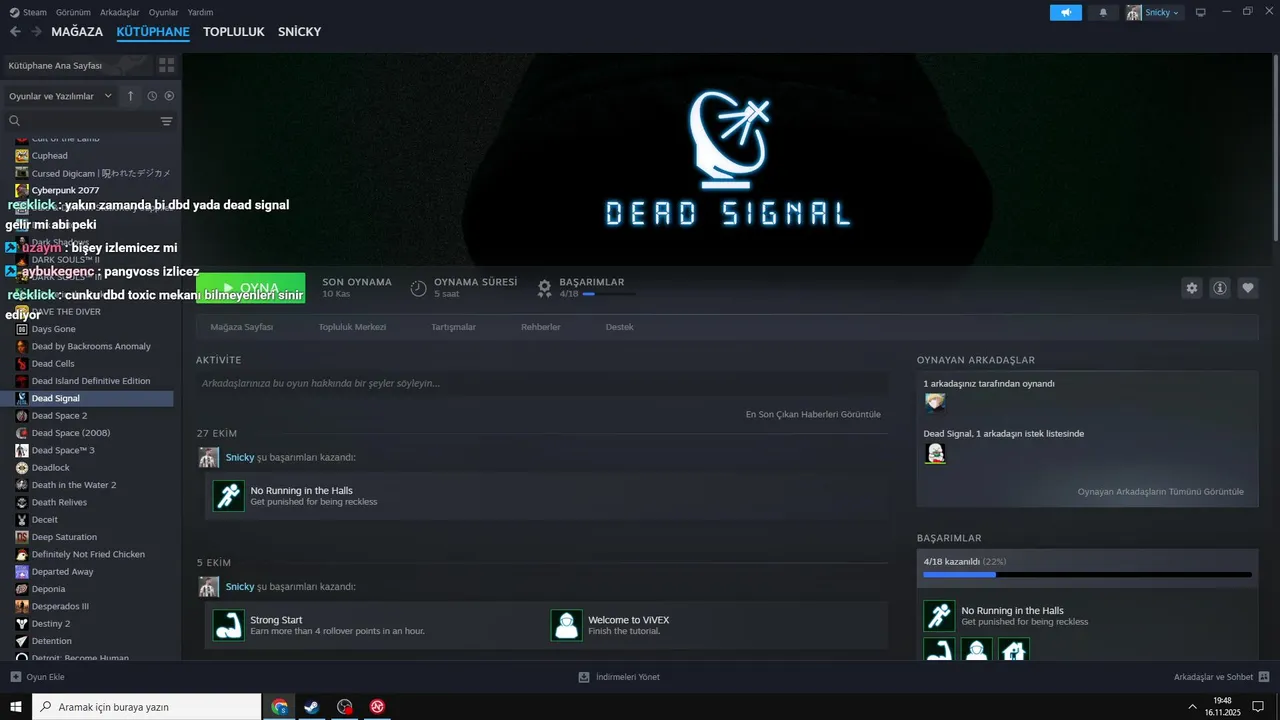Open the Arkadaşlar menu
Viewport: 1280px width, 720px height.
[120, 12]
